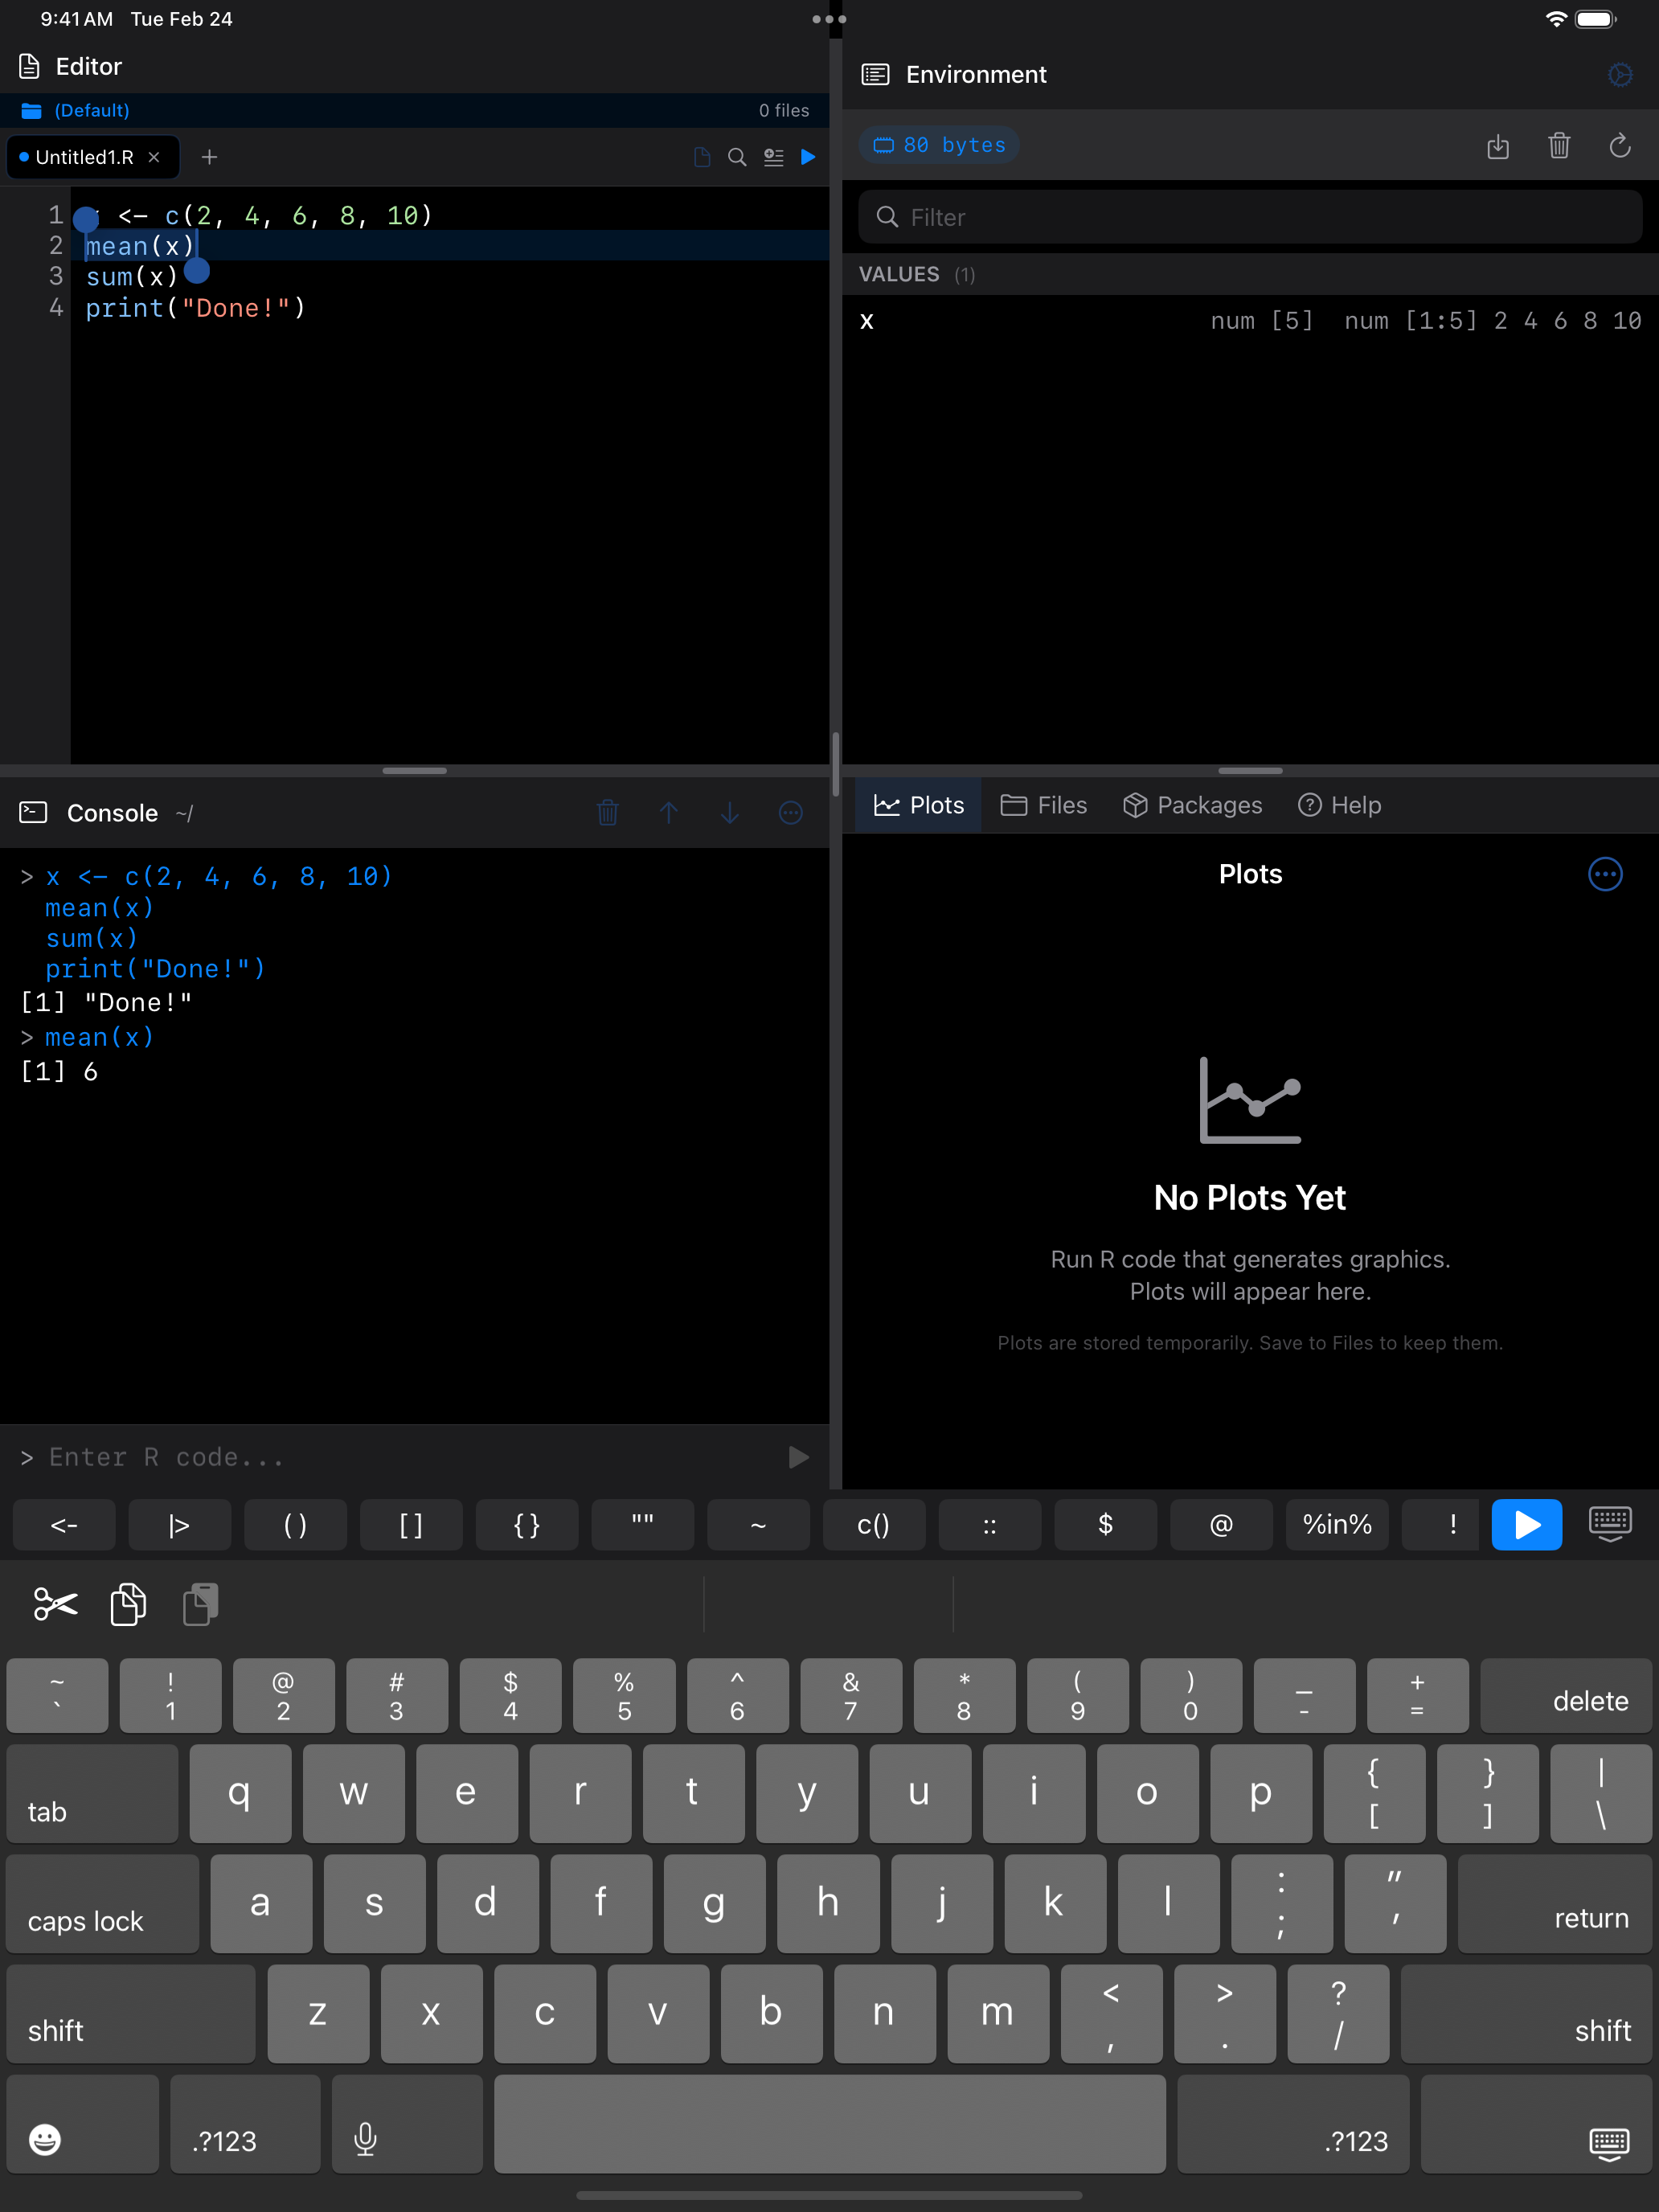Viewport: 1659px width, 2212px height.
Task: Click the Filter field in Environment
Action: 1250,217
